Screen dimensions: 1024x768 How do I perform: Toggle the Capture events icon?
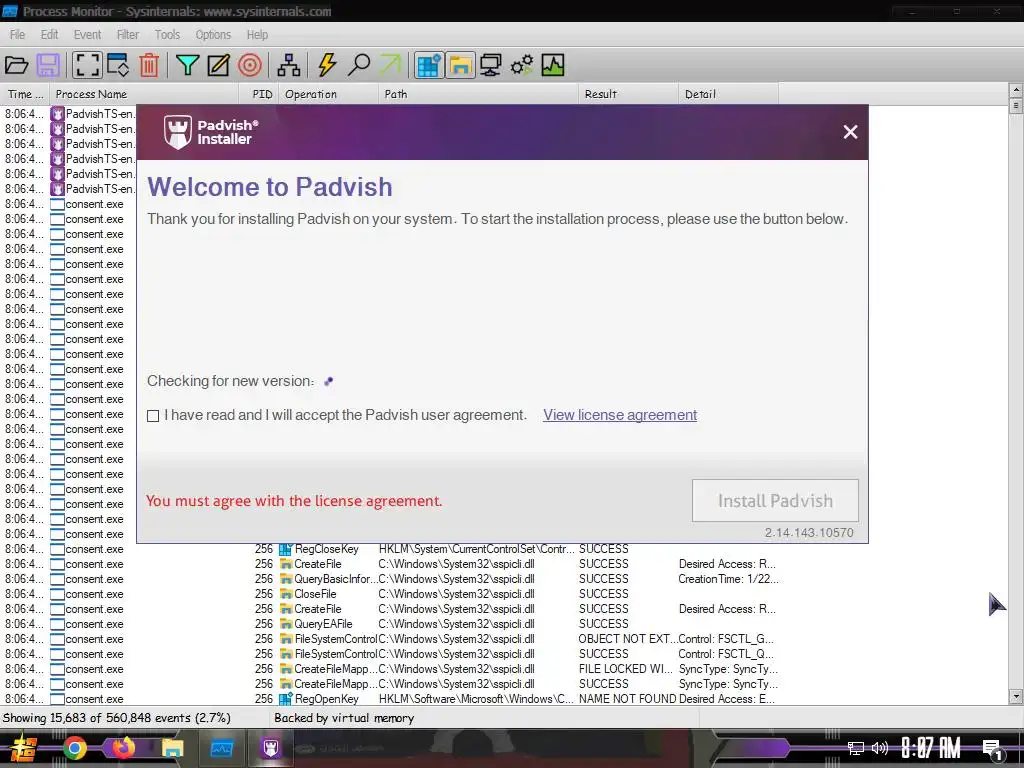click(x=87, y=65)
